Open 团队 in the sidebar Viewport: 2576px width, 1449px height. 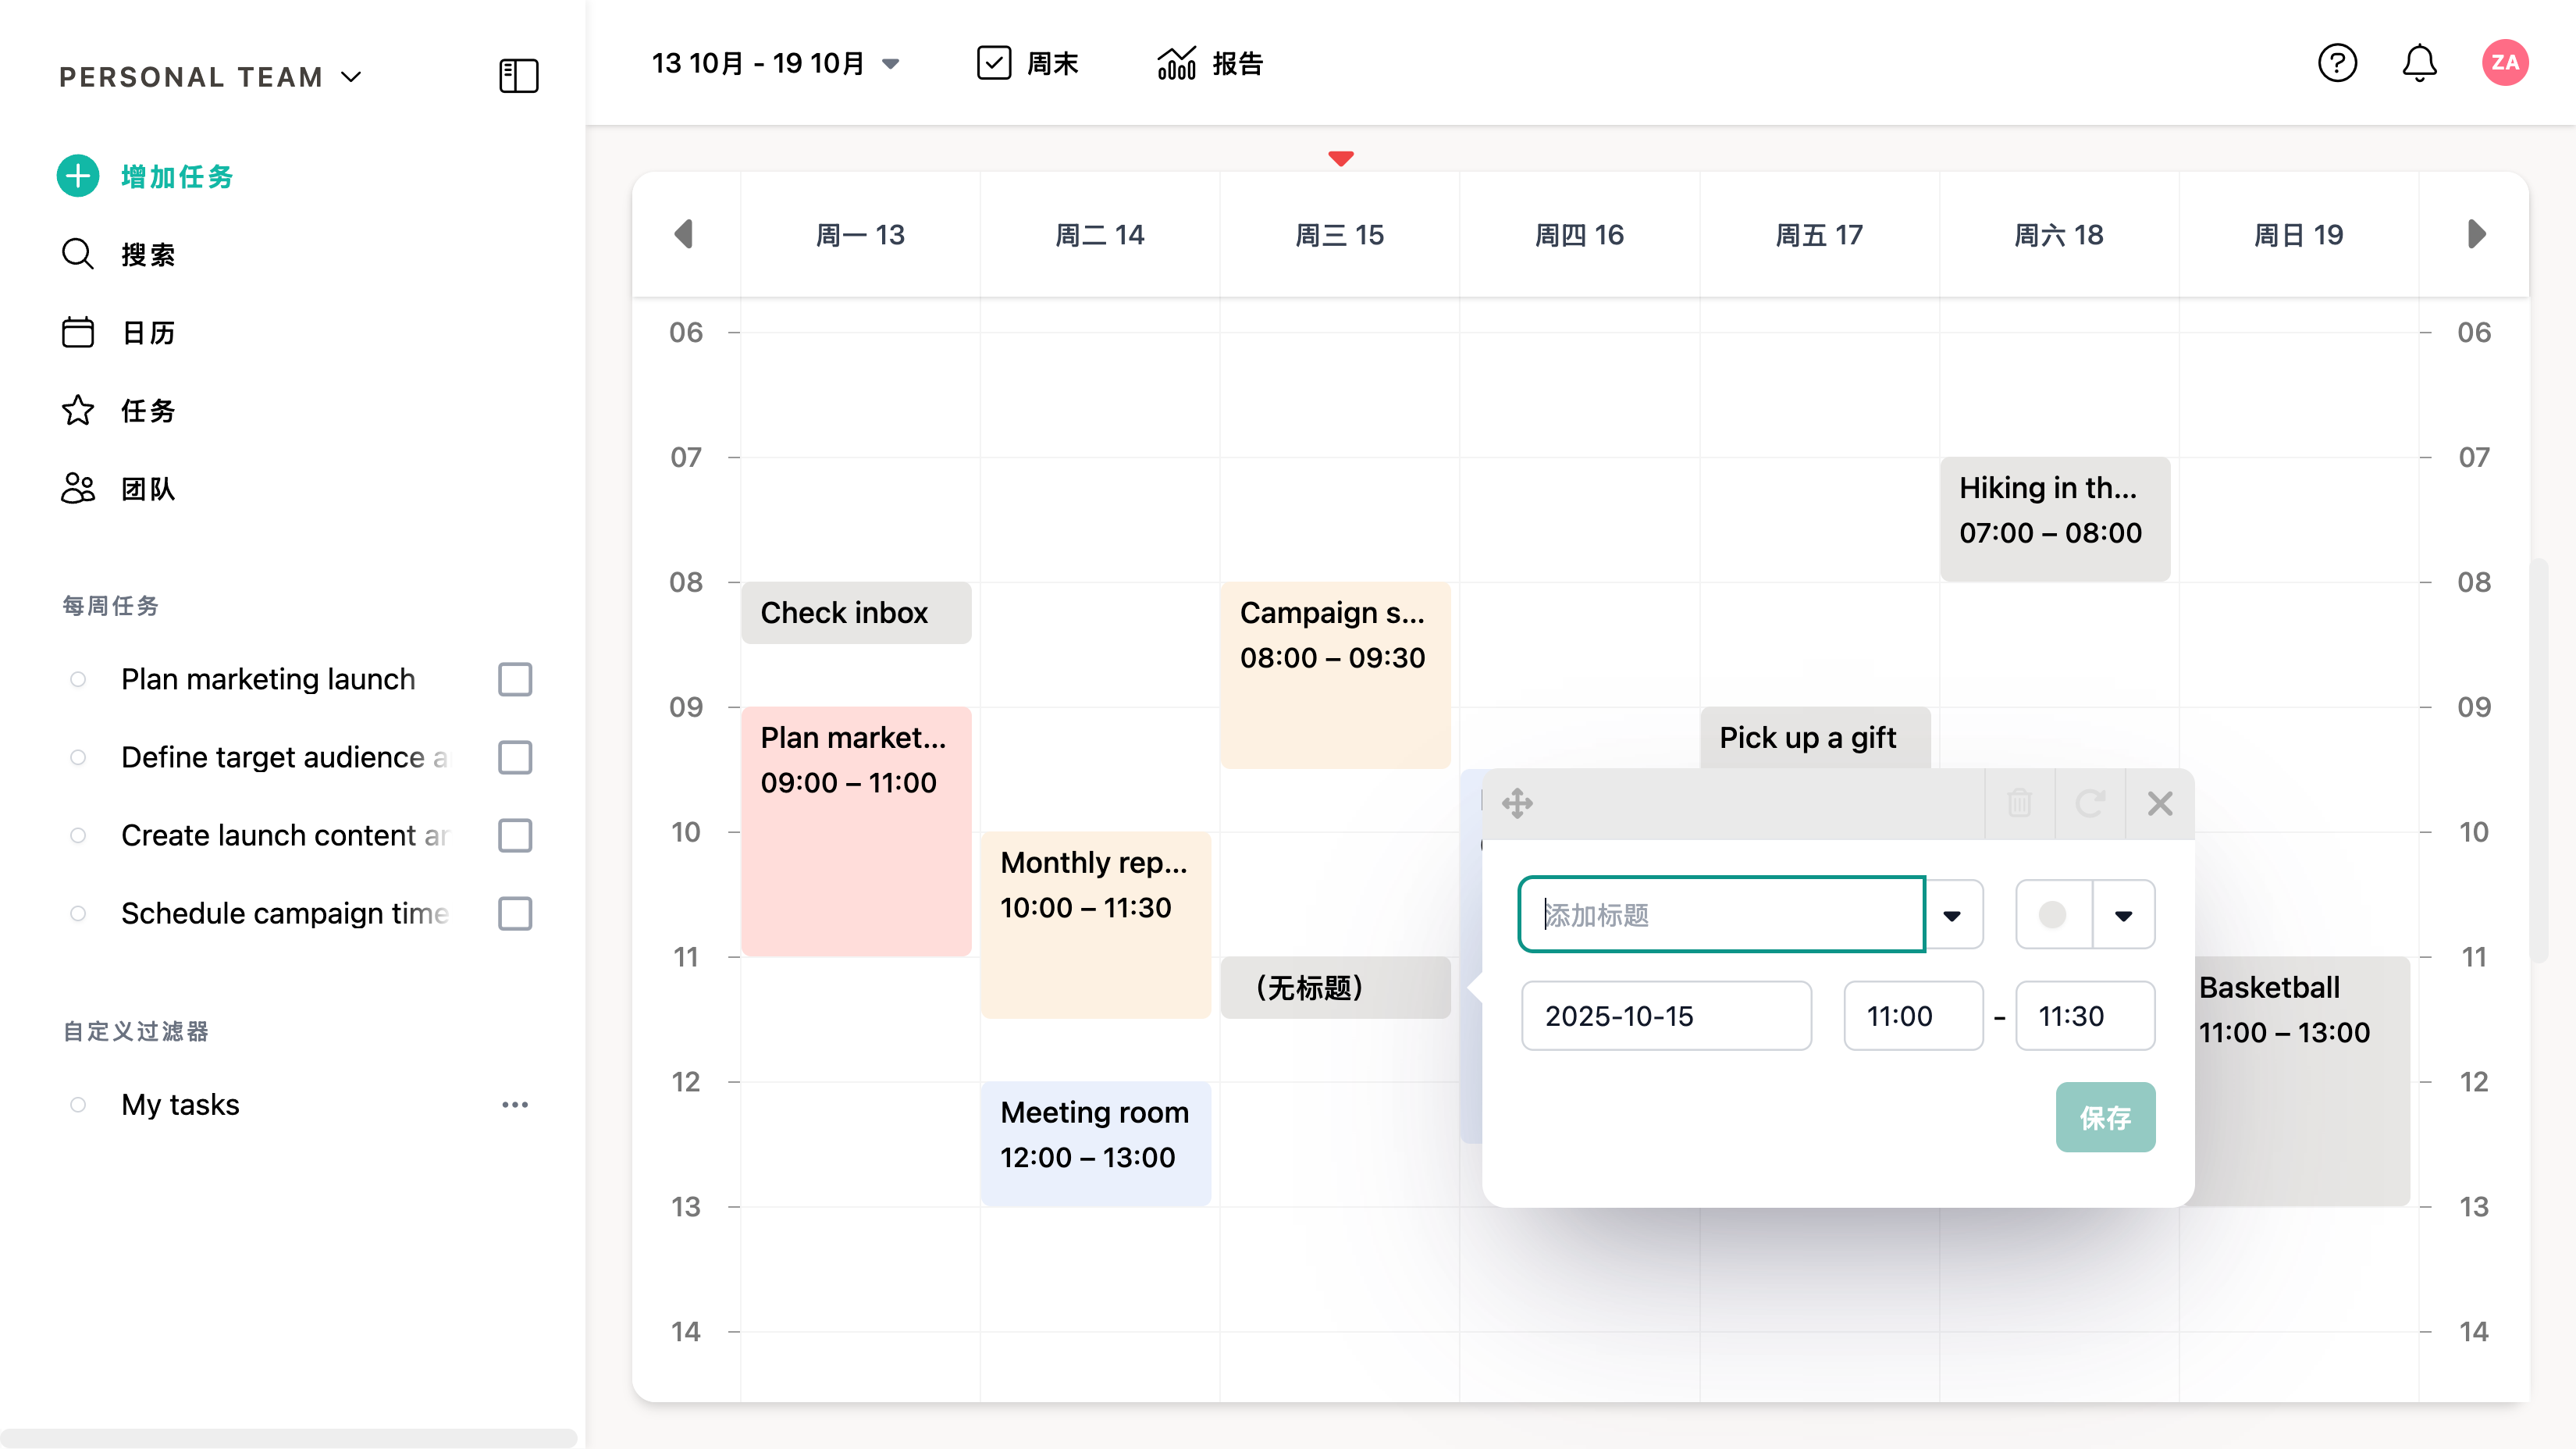pos(147,489)
